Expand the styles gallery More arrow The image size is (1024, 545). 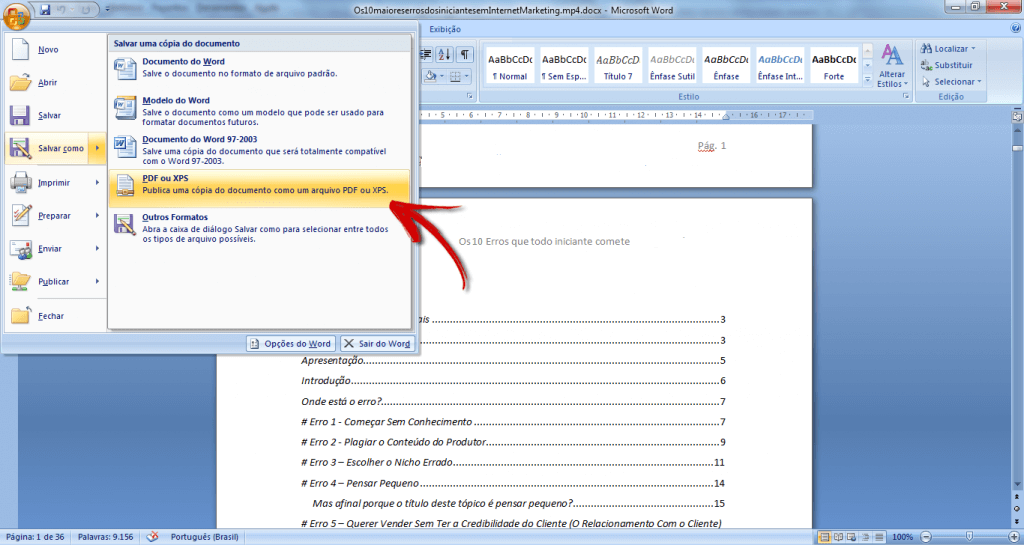867,80
